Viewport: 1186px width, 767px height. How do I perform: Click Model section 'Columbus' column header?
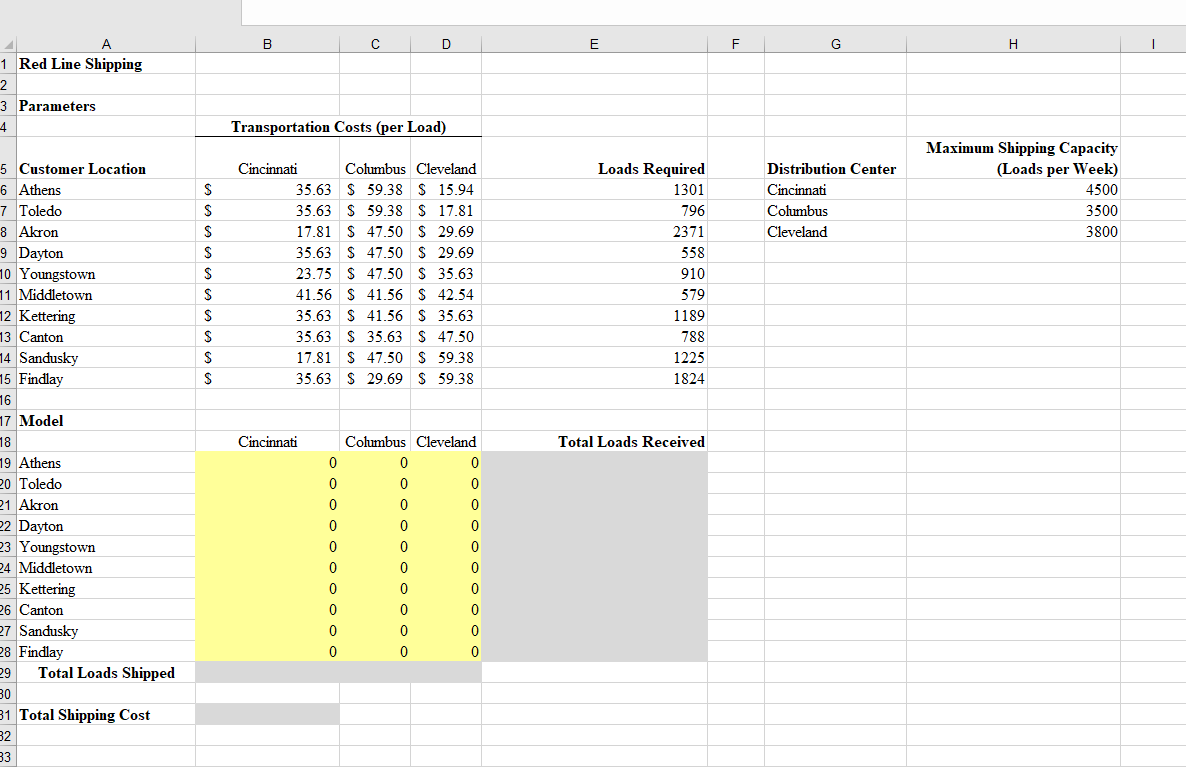(375, 442)
